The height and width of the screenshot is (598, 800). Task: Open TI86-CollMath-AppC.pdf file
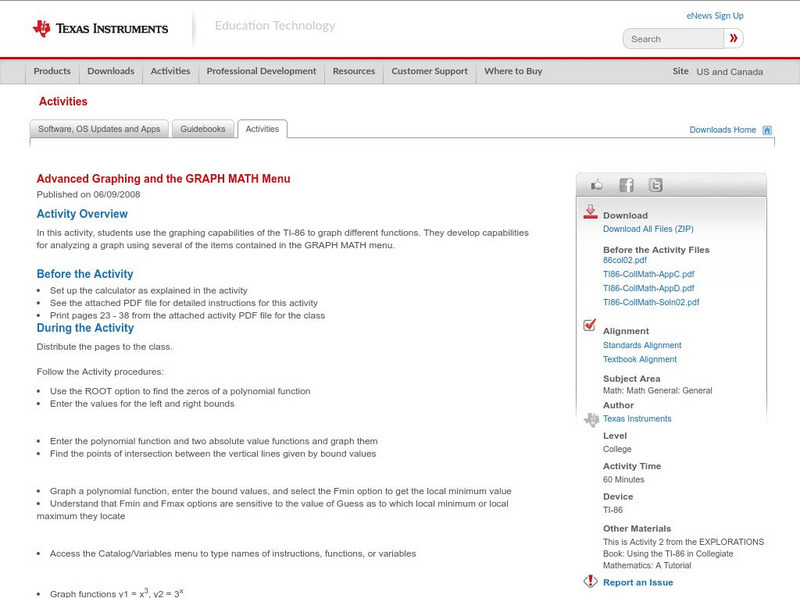point(648,274)
